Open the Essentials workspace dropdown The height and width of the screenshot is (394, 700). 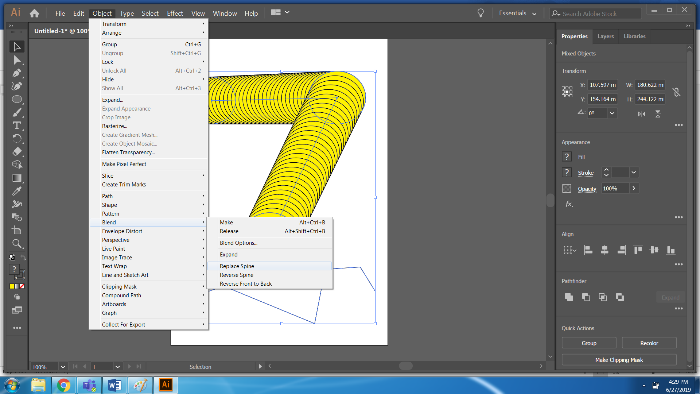pos(517,13)
